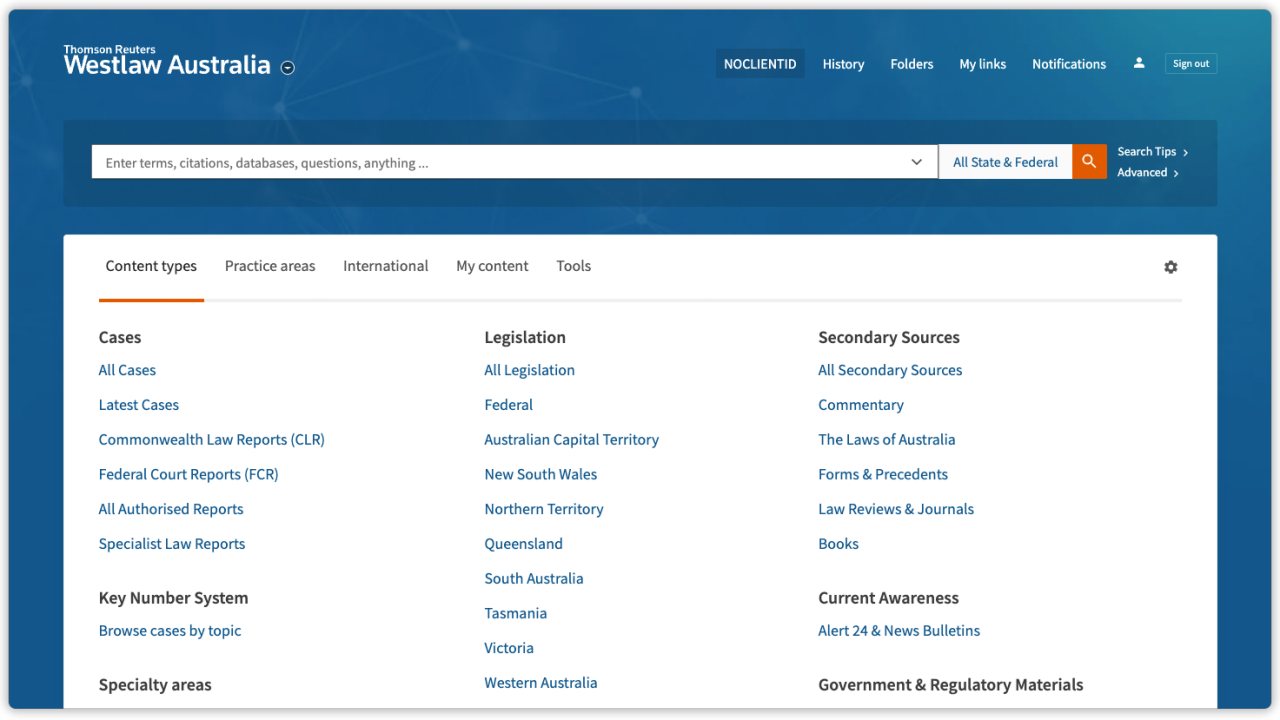The height and width of the screenshot is (720, 1280).
Task: Expand the search terms dropdown arrow
Action: (916, 161)
